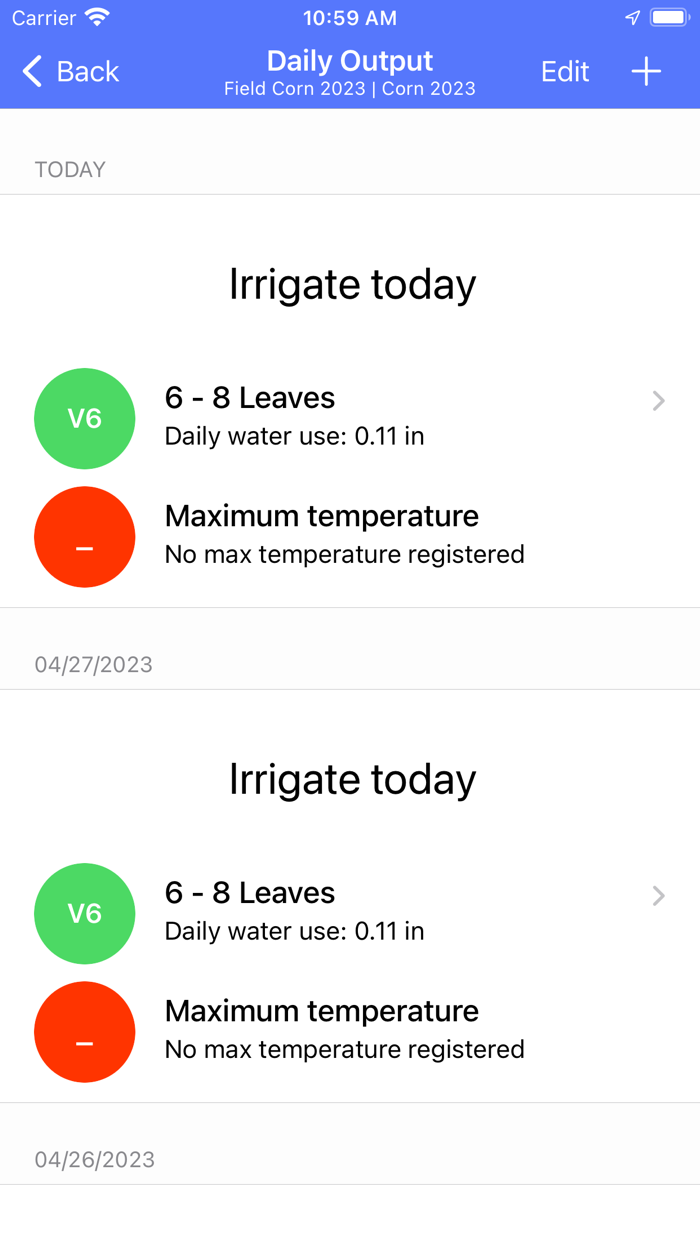
Task: Expand details for today's 6 - 8 Leaves entry
Action: (x=658, y=401)
